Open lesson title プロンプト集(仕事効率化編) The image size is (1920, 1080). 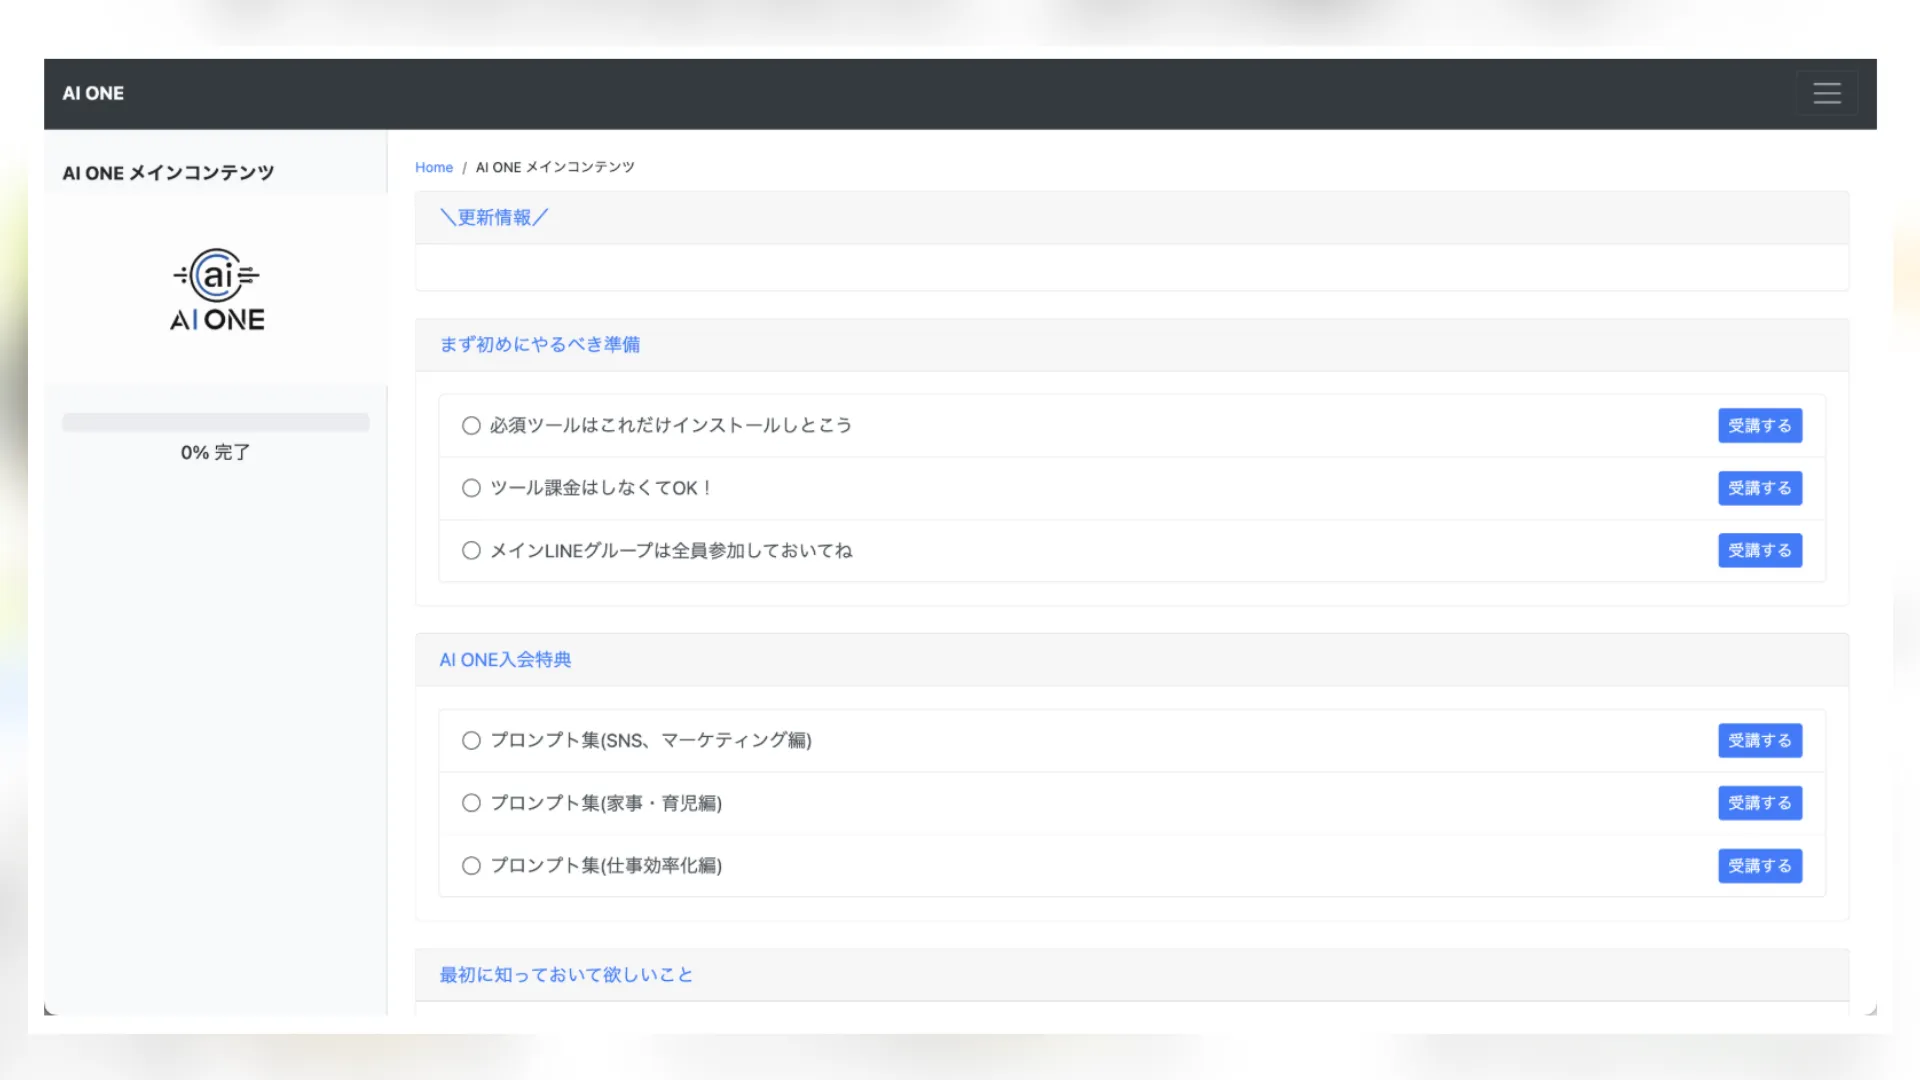coord(606,866)
